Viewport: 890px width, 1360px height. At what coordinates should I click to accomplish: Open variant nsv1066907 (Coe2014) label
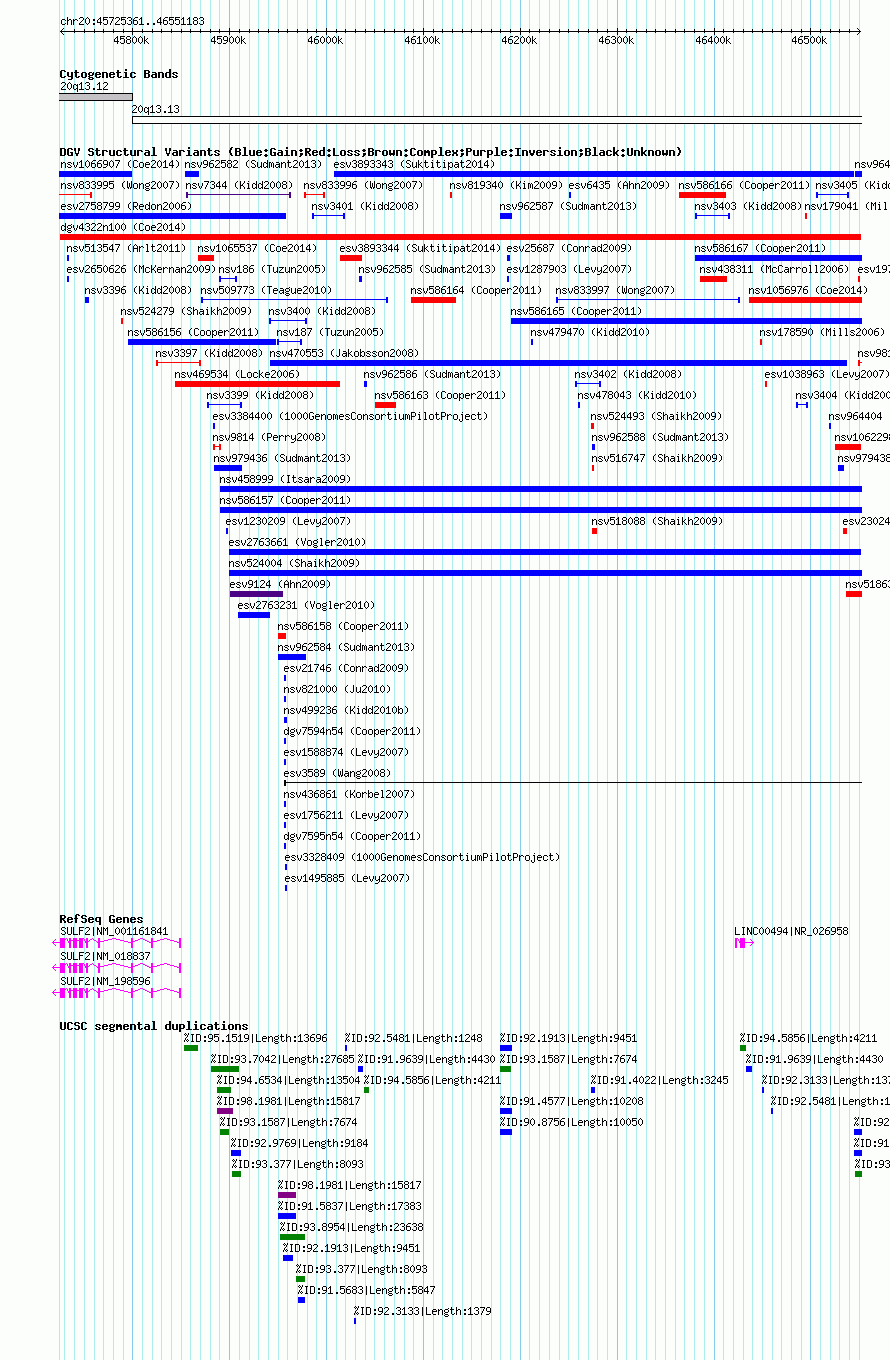tap(120, 164)
